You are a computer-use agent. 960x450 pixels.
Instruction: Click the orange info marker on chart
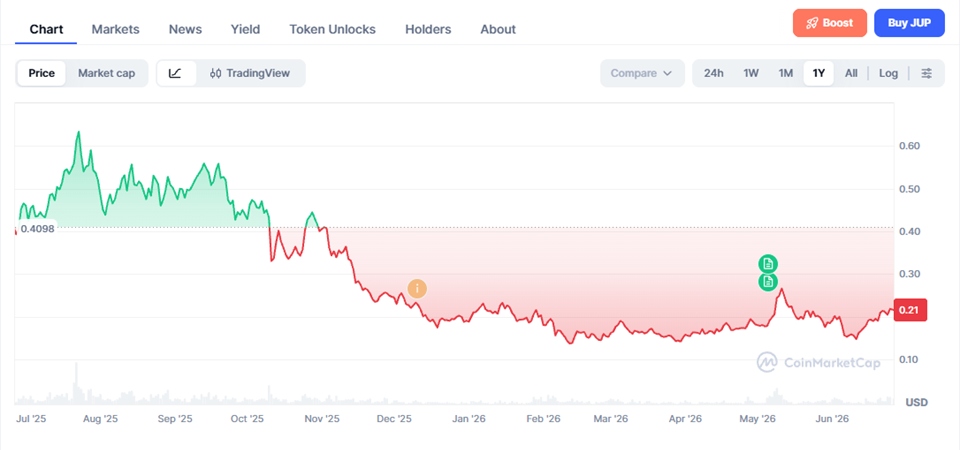pos(417,288)
